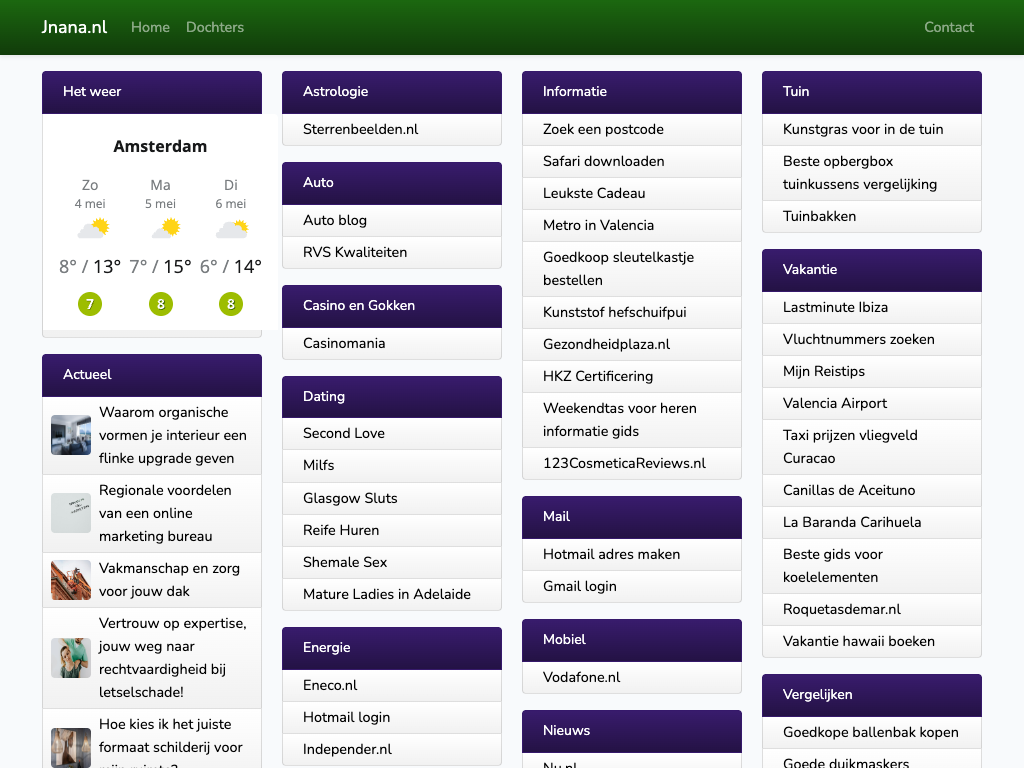This screenshot has width=1024, height=768.
Task: Click the green wind badge for Sunday
Action: [x=90, y=304]
